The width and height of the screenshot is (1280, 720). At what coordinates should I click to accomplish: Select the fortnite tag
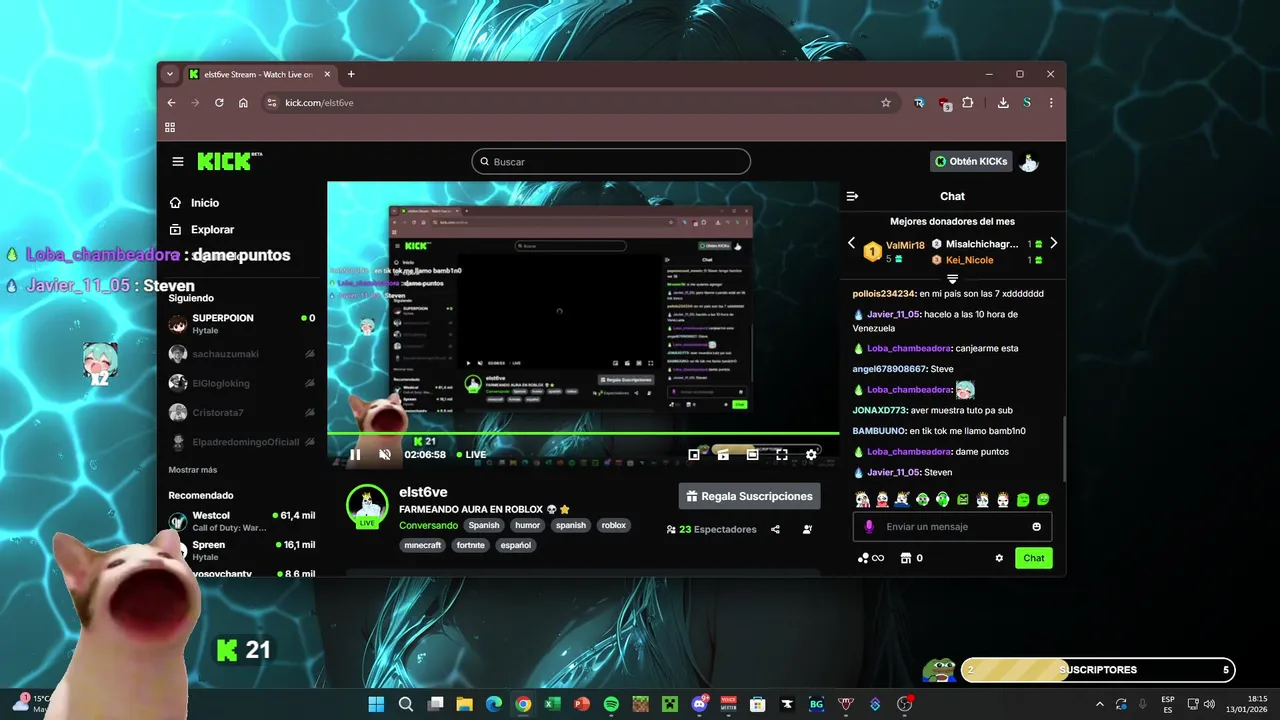[470, 545]
